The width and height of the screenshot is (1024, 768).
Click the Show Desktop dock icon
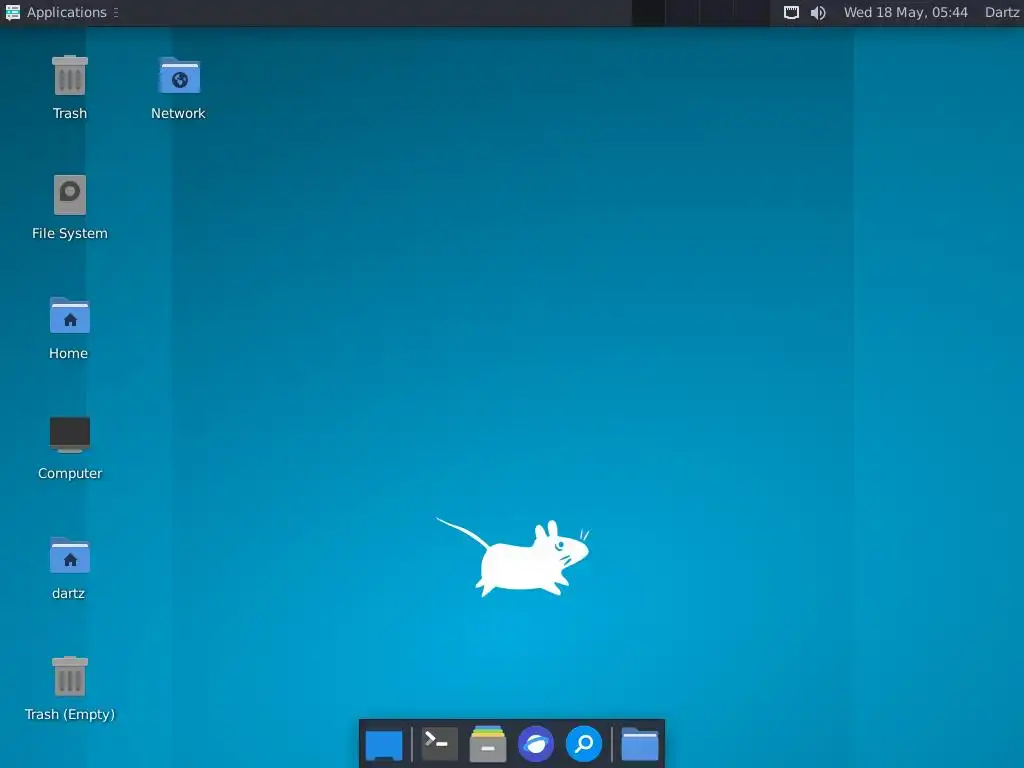[x=384, y=744]
